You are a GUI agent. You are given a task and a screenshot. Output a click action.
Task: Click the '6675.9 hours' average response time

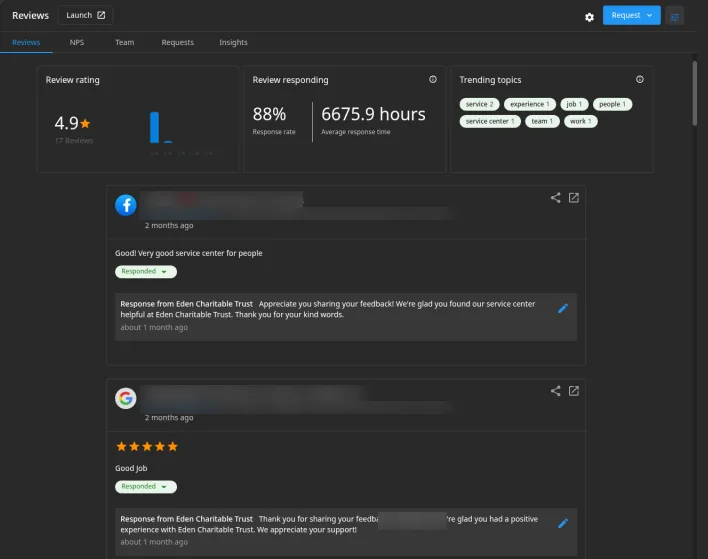373,114
